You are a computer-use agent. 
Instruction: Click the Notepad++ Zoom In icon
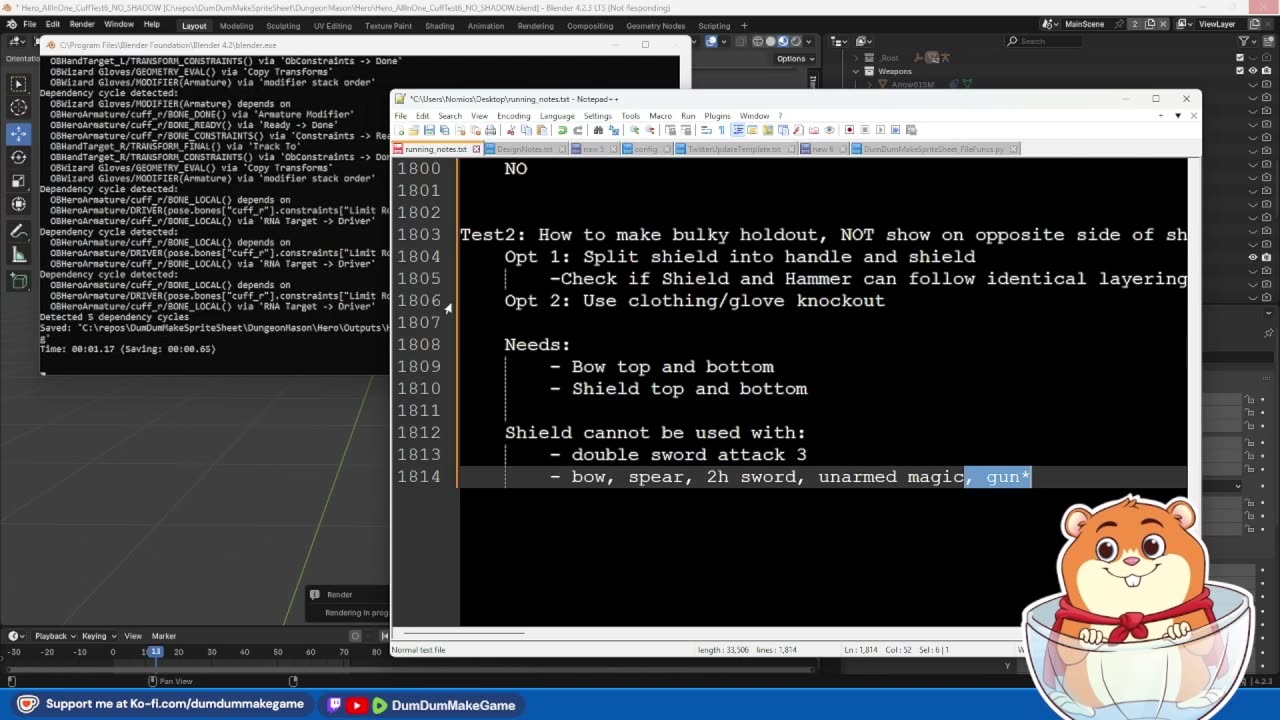[634, 130]
